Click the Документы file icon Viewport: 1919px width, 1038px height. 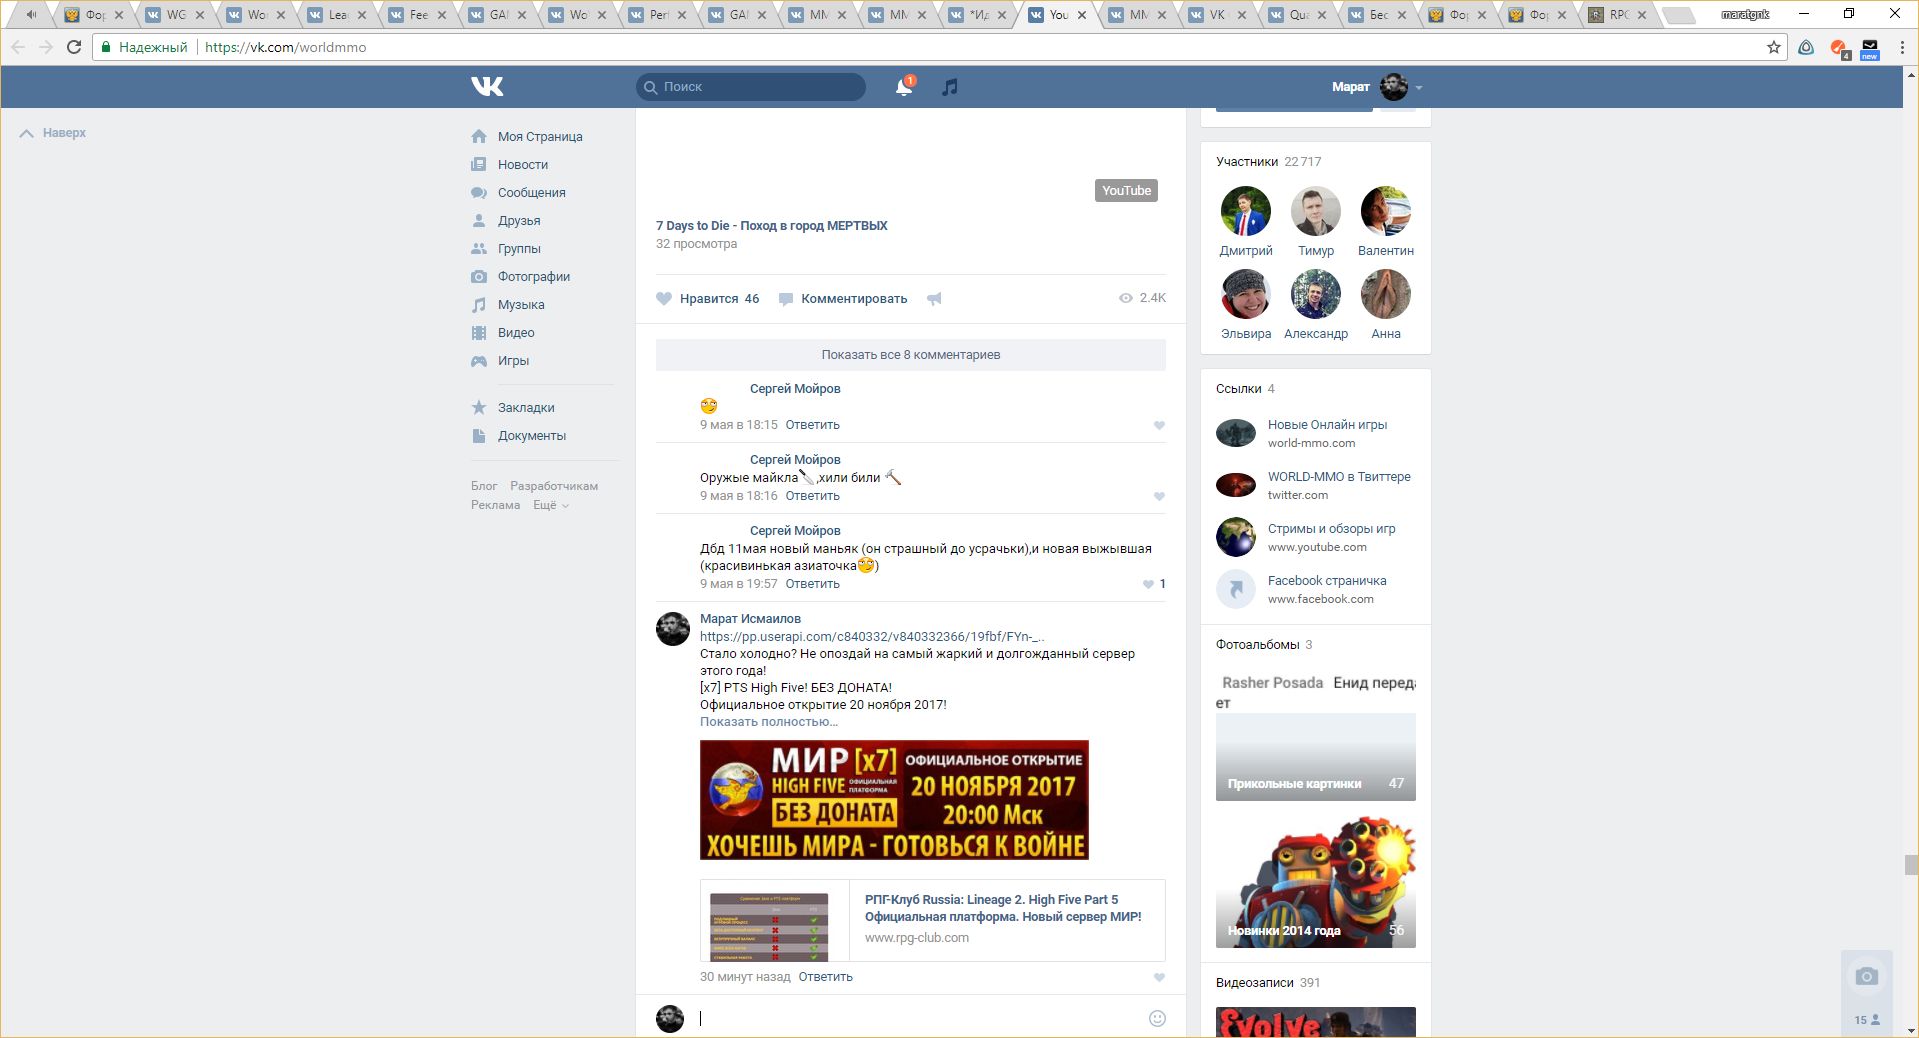tap(479, 436)
